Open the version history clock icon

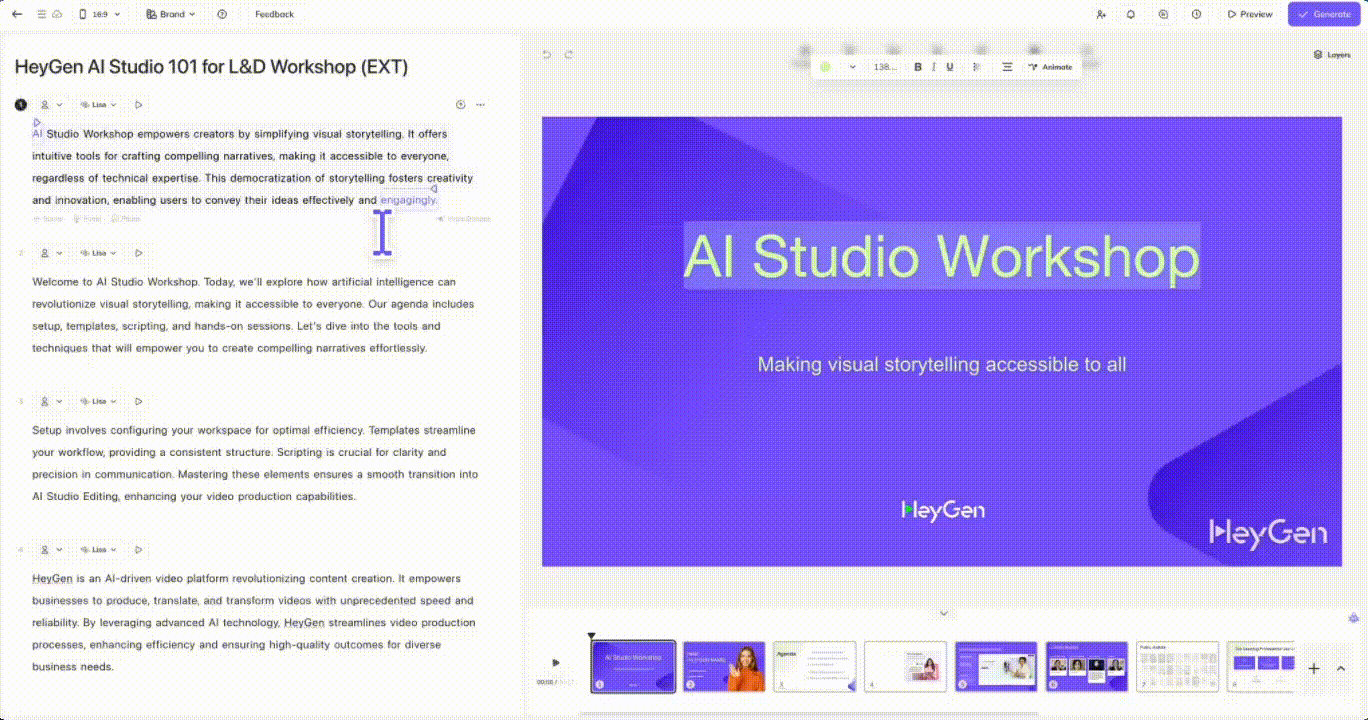tap(1196, 14)
